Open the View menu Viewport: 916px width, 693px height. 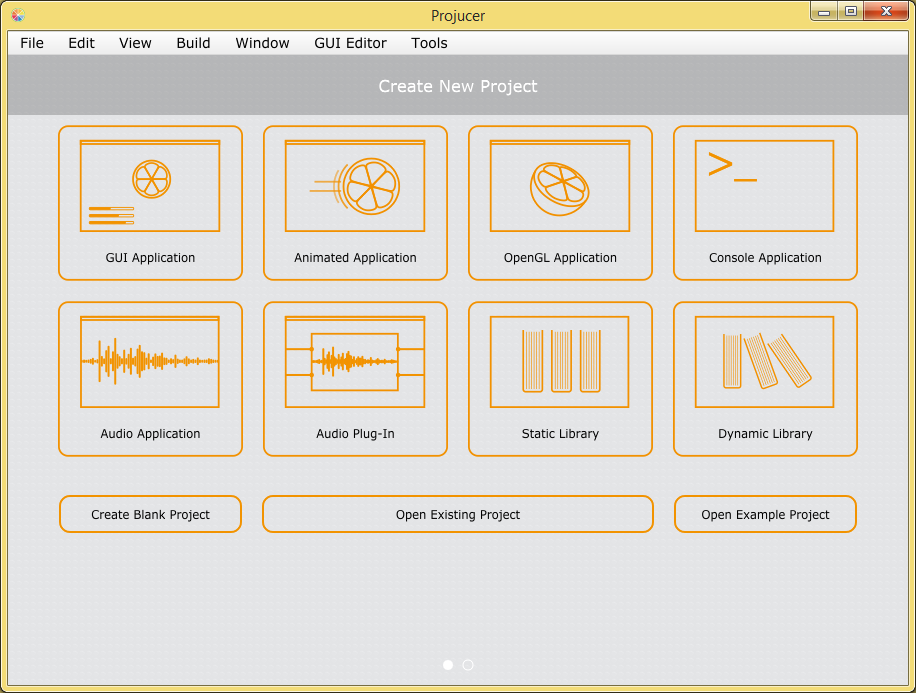tap(135, 43)
